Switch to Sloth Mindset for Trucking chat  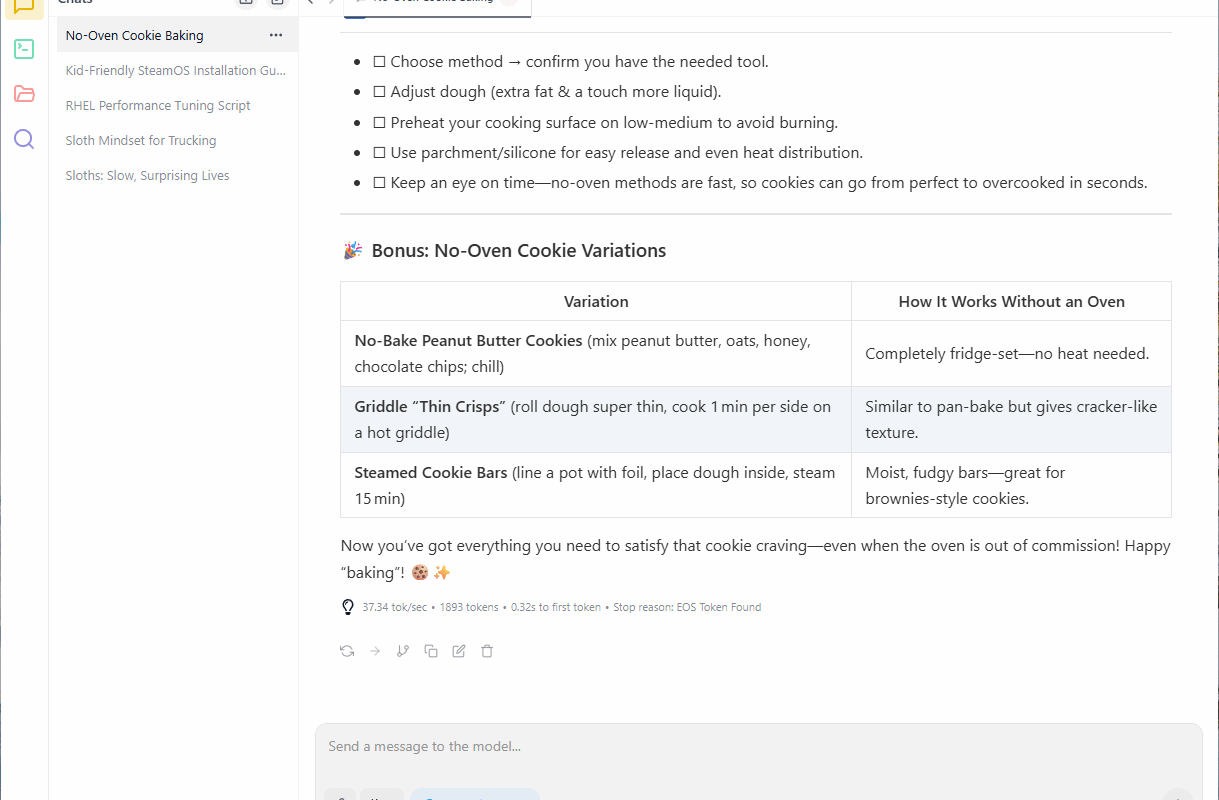[141, 140]
